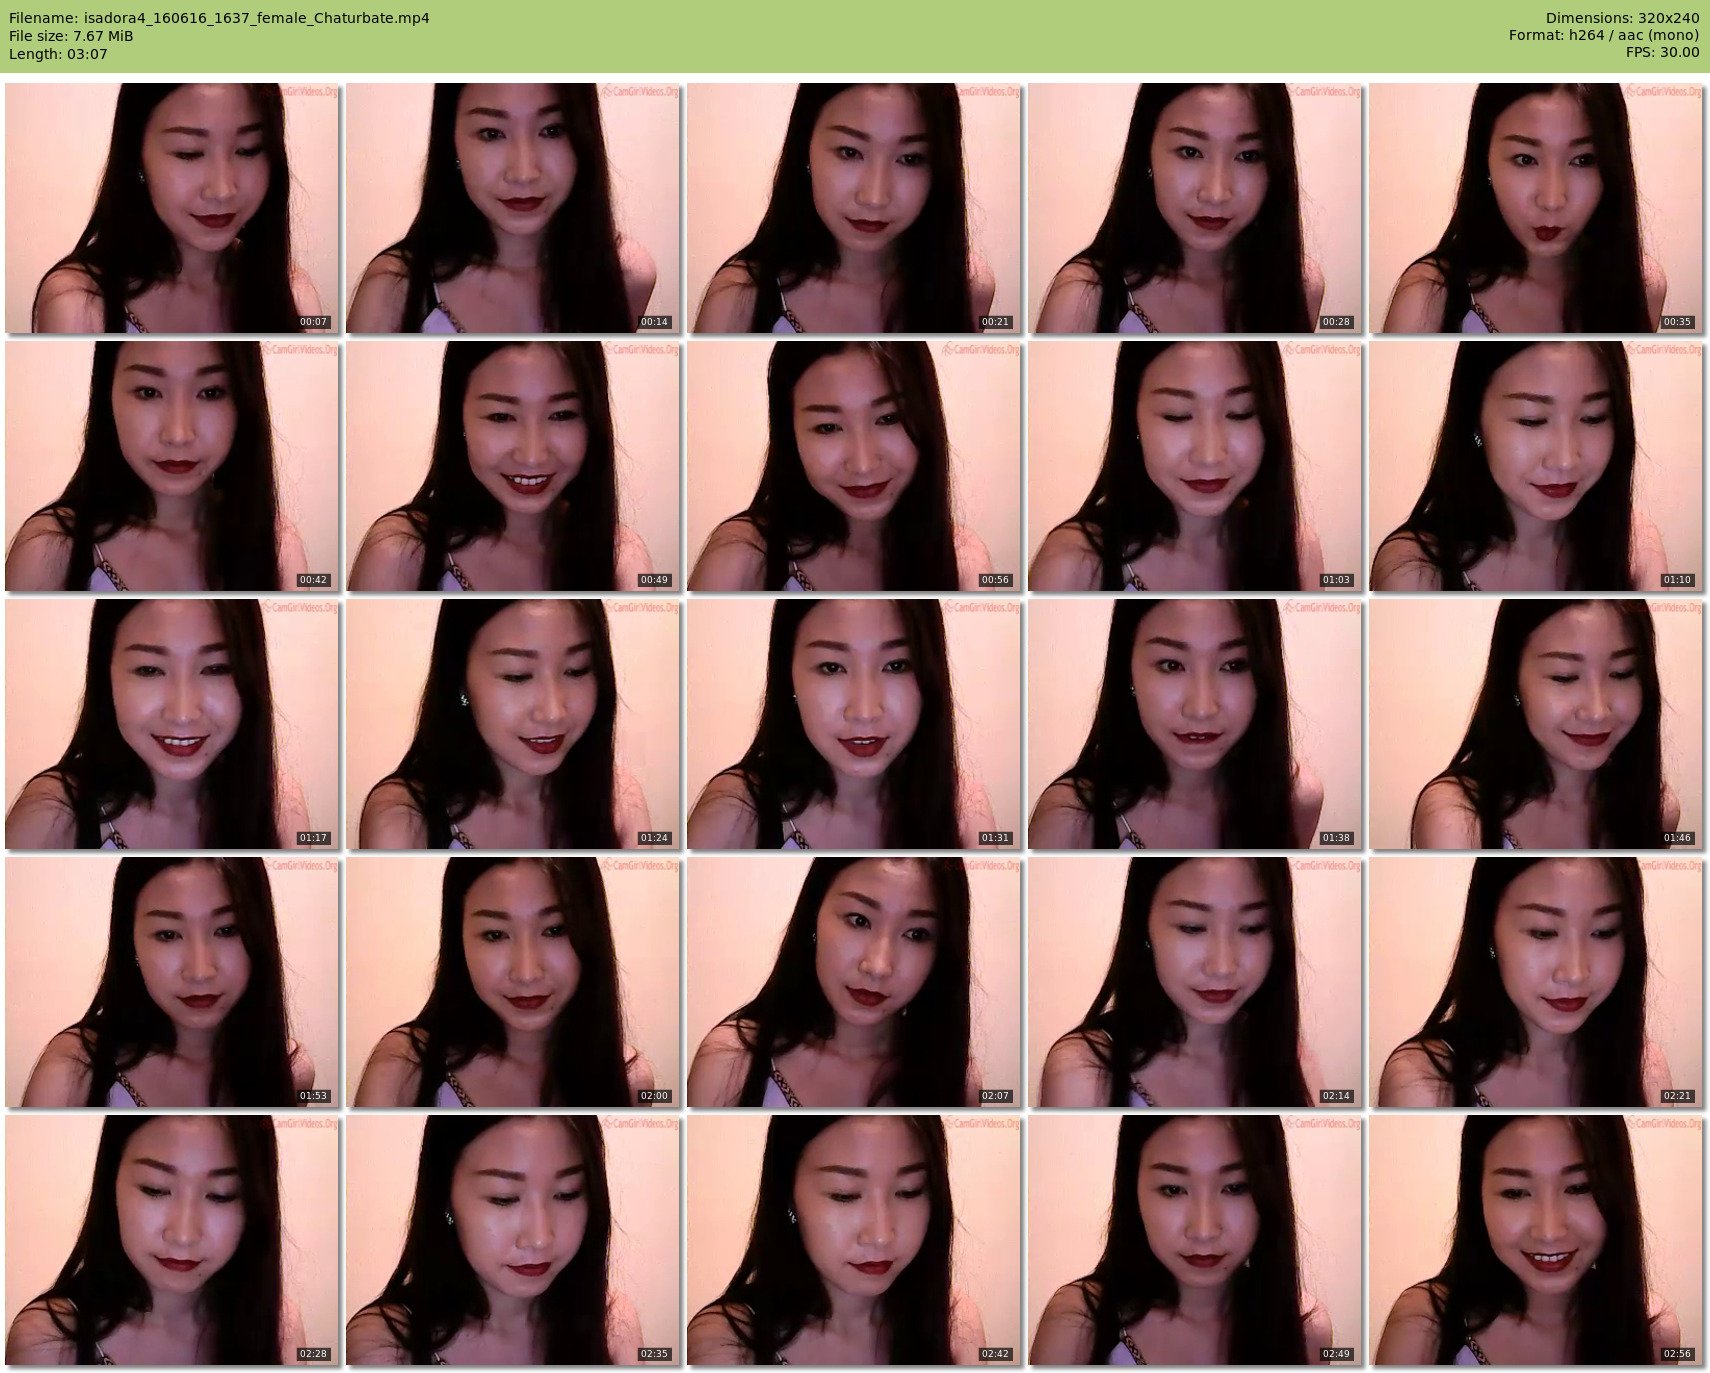Select the thumbnail timestamped 00:42
Viewport: 1710px width, 1373px height.
coord(171,466)
